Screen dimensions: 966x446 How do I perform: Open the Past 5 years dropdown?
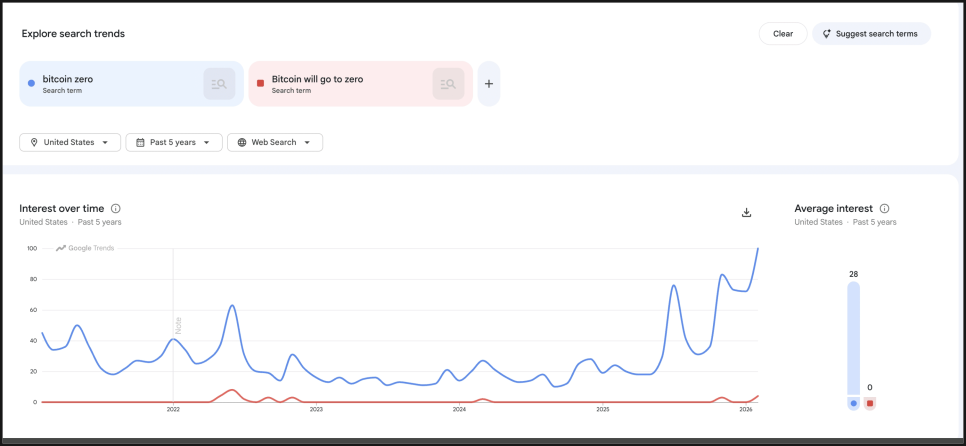pyautogui.click(x=174, y=143)
